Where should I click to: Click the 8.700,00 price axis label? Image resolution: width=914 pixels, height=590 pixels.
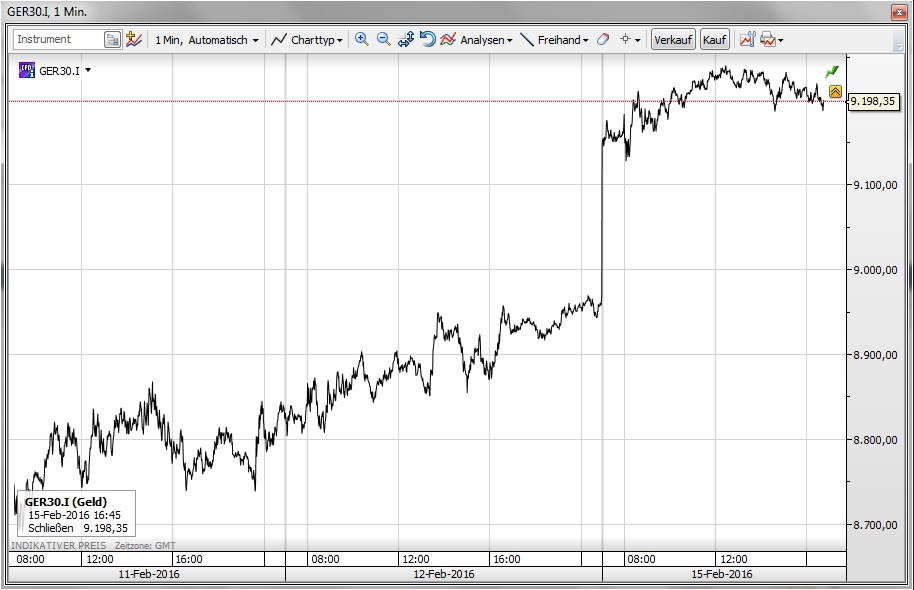(x=875, y=525)
